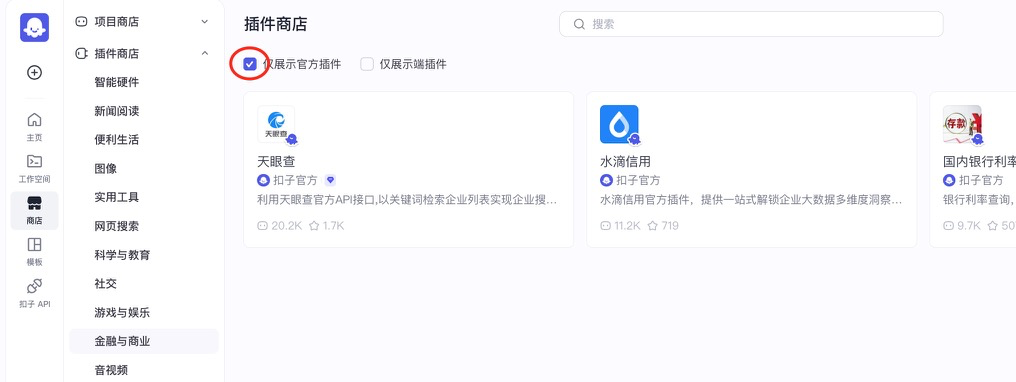Click the 扣子官方 avatar under 水滴信用
This screenshot has width=1016, height=382.
tap(606, 180)
